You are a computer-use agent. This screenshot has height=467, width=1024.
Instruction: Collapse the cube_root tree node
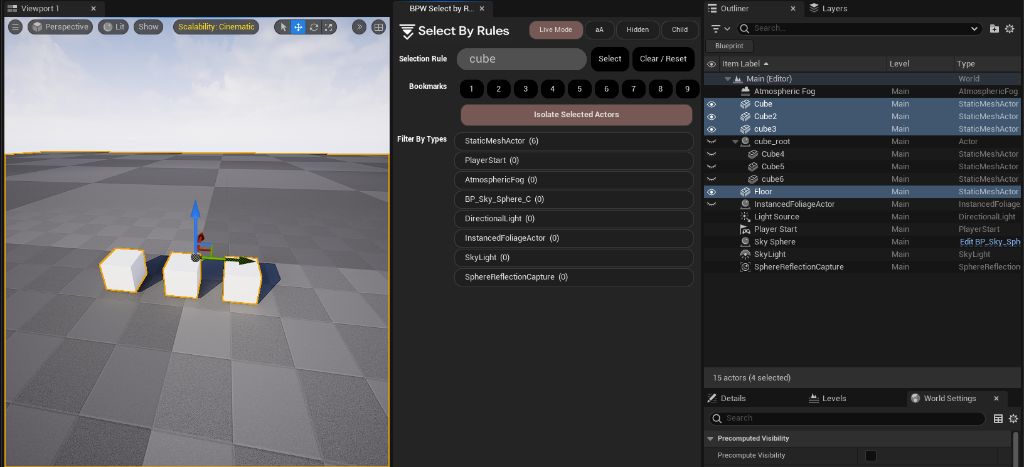[735, 142]
